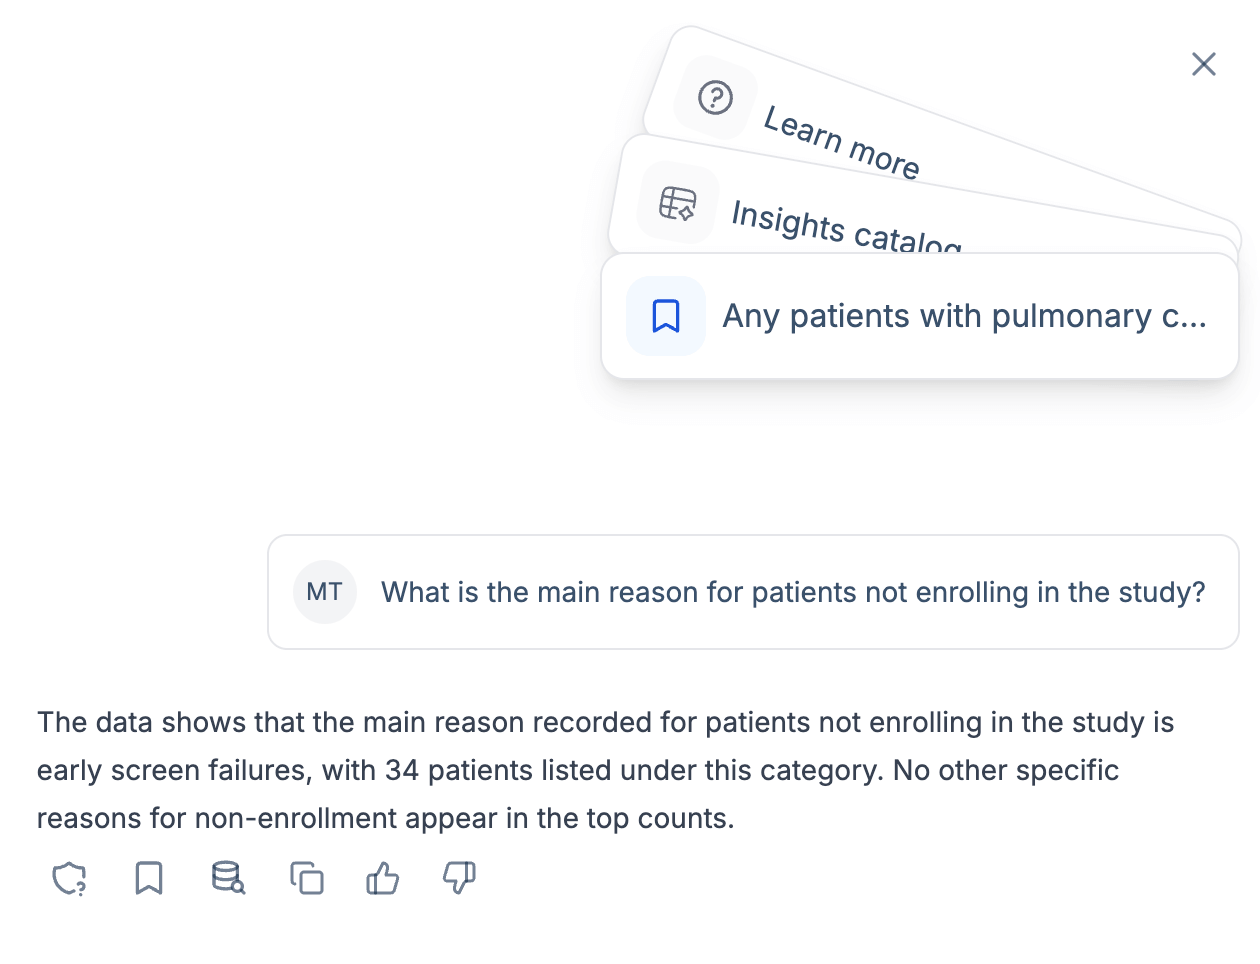This screenshot has height=964, width=1260.
Task: Click the user question about patients not enrolling
Action: 793,592
